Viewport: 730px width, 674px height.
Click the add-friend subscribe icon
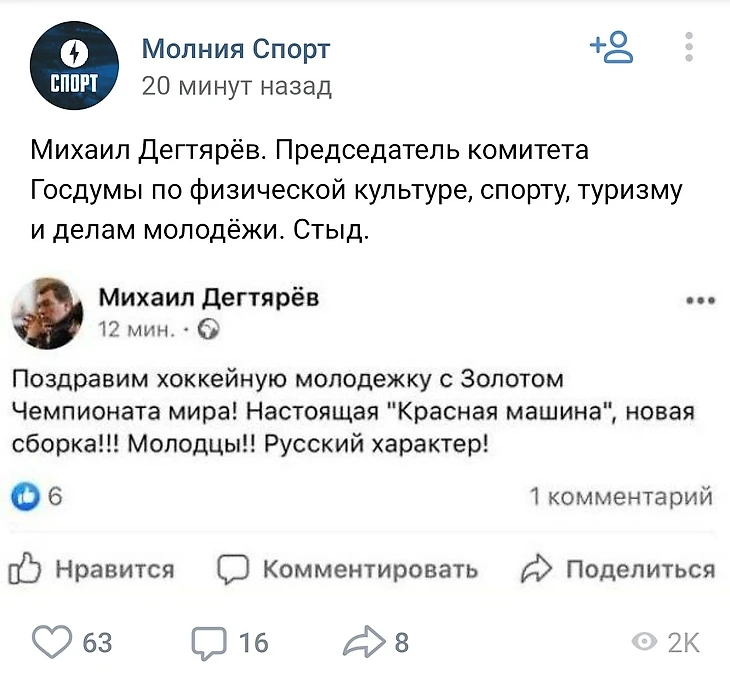tap(611, 47)
